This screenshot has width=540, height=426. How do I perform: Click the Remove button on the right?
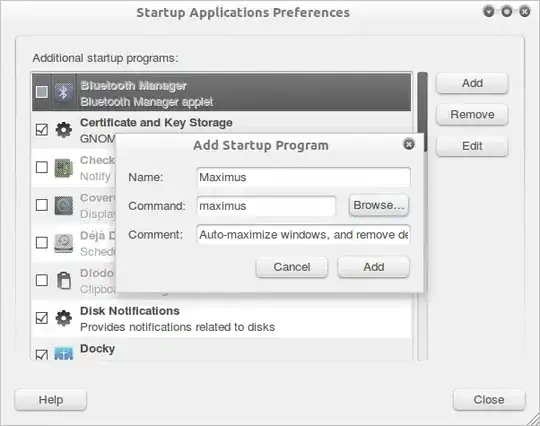click(x=472, y=114)
